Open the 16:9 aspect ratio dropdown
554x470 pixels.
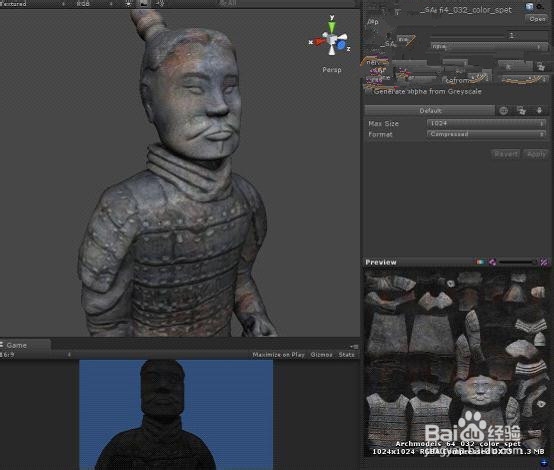(35, 354)
